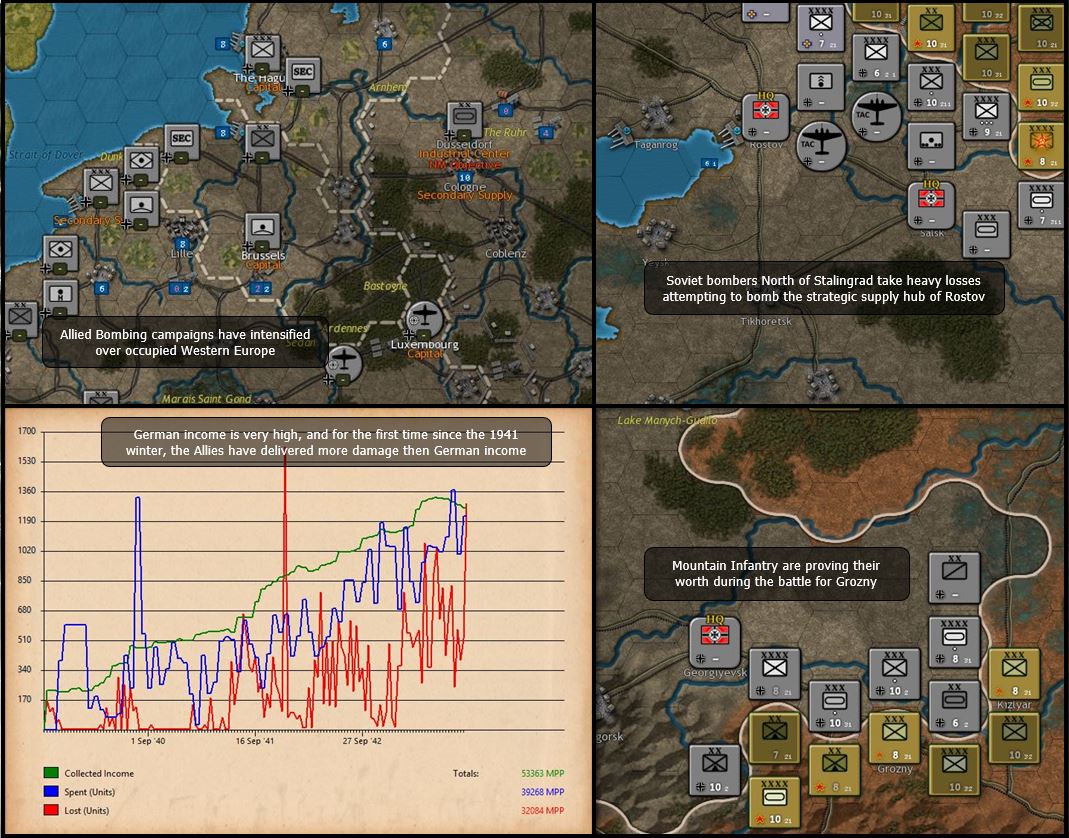Click the 'Lake Manych-Gudilo' map label

[x=667, y=420]
